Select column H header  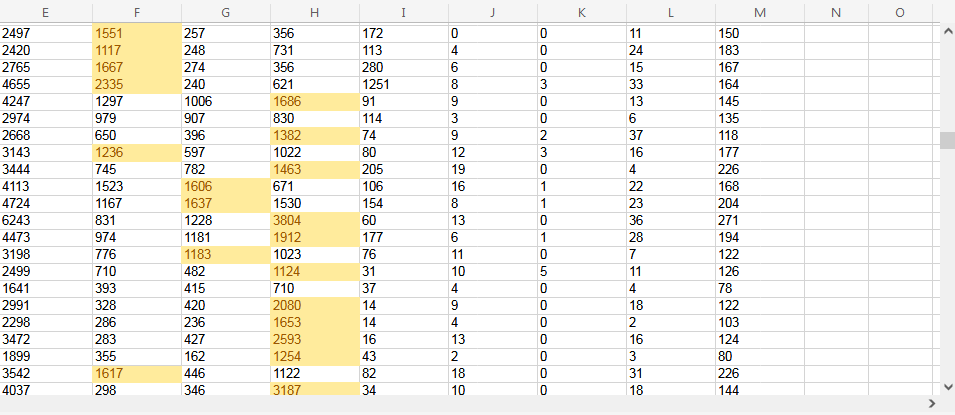click(315, 13)
